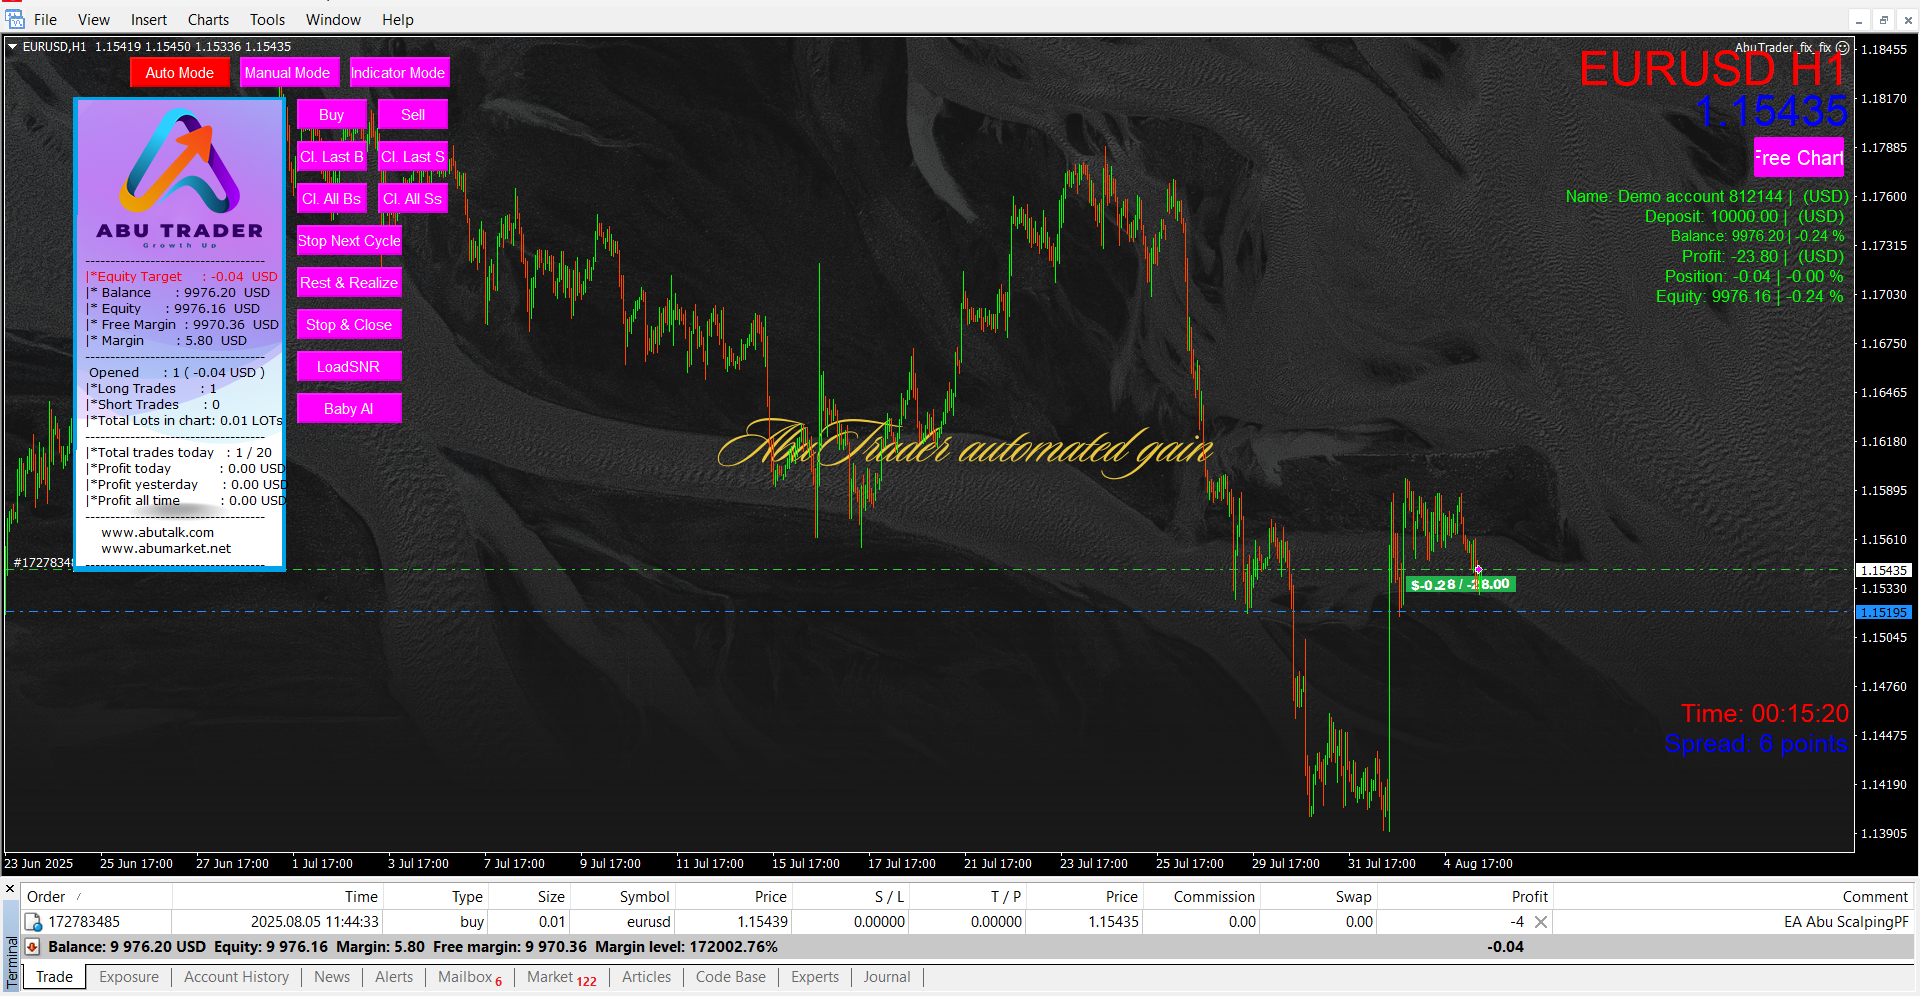The width and height of the screenshot is (1920, 996).
Task: Click the red arrow balance row icon
Action: pos(32,947)
